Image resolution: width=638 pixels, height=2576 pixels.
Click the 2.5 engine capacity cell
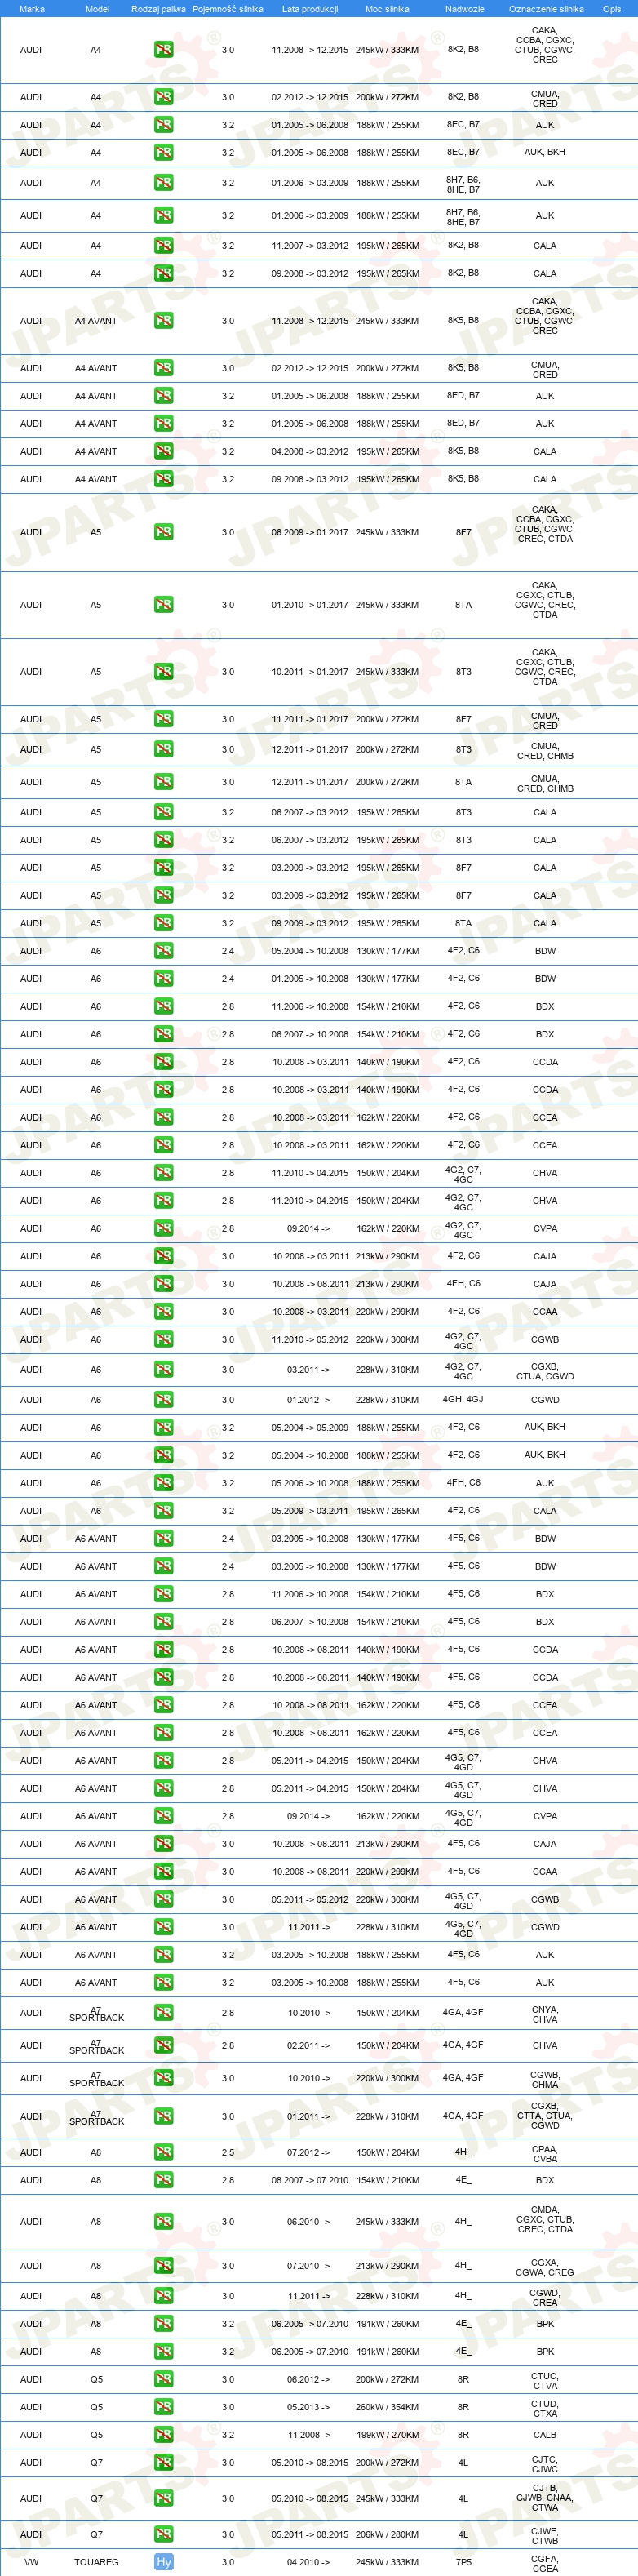(x=228, y=2152)
